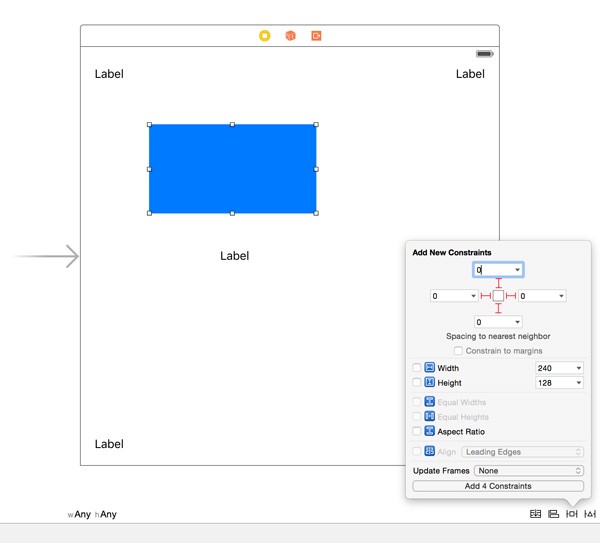
Task: Check the Equal Heights checkbox
Action: point(417,416)
